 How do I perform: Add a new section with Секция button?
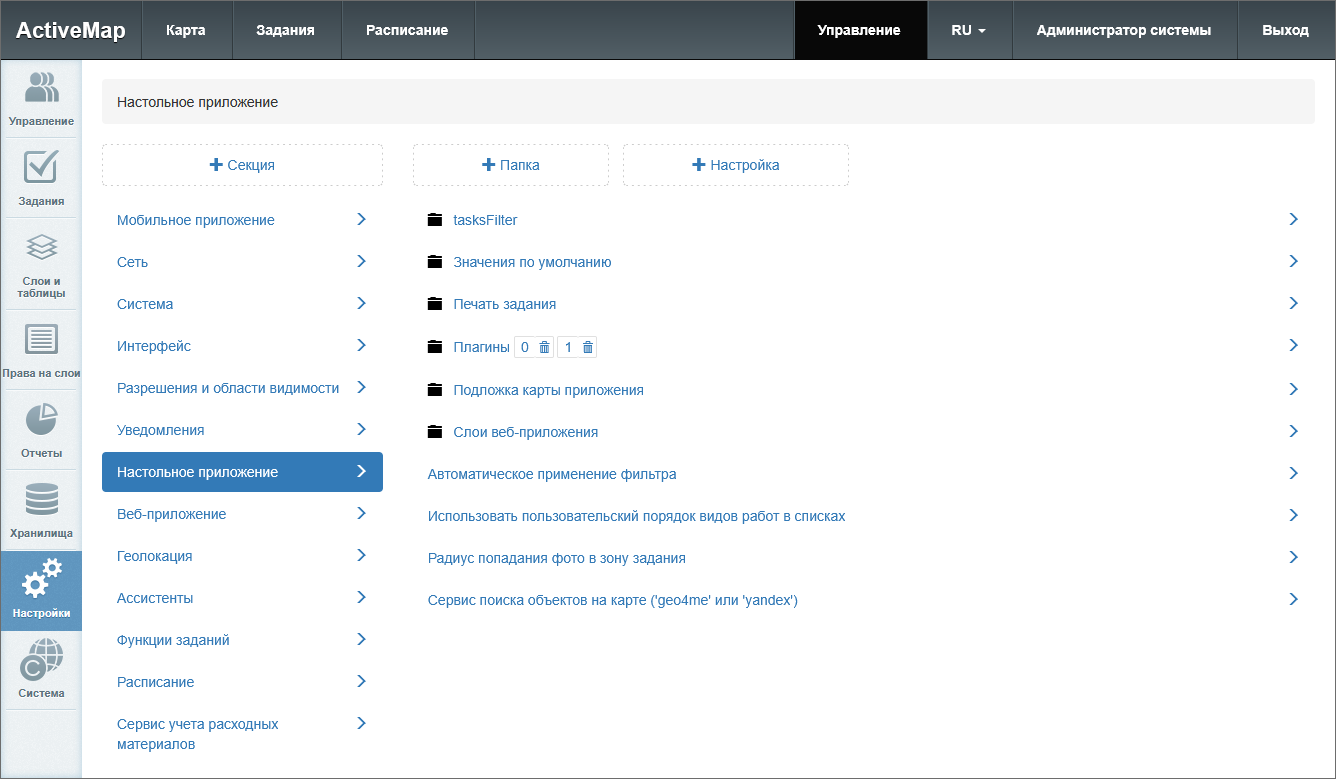(x=242, y=165)
